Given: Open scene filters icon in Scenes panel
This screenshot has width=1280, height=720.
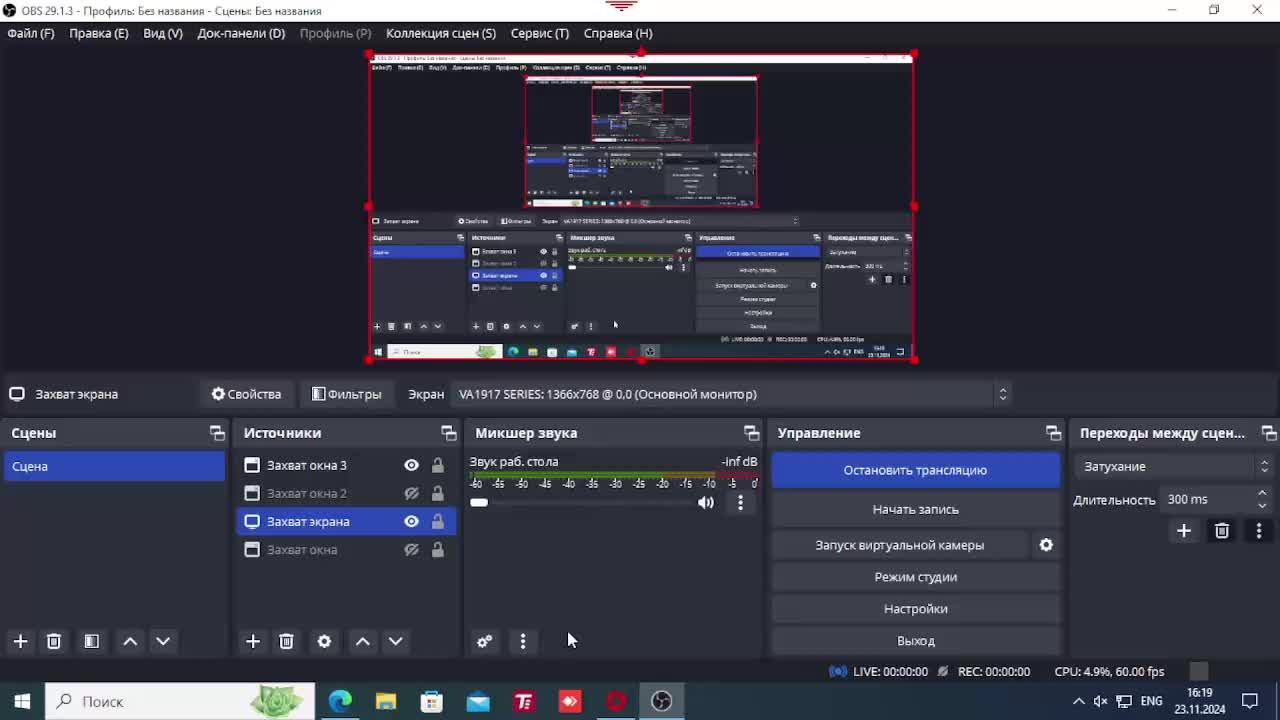Looking at the screenshot, I should coord(91,641).
